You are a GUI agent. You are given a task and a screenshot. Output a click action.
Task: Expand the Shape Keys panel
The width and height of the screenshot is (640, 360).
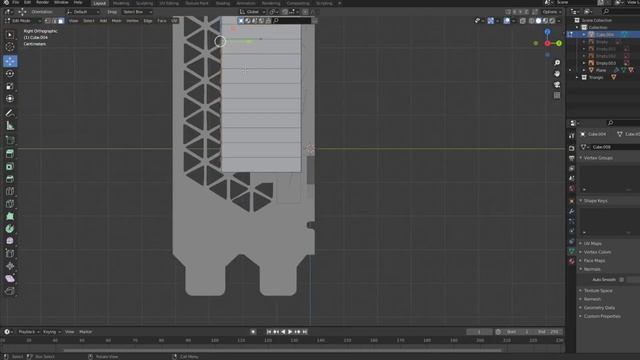(596, 201)
